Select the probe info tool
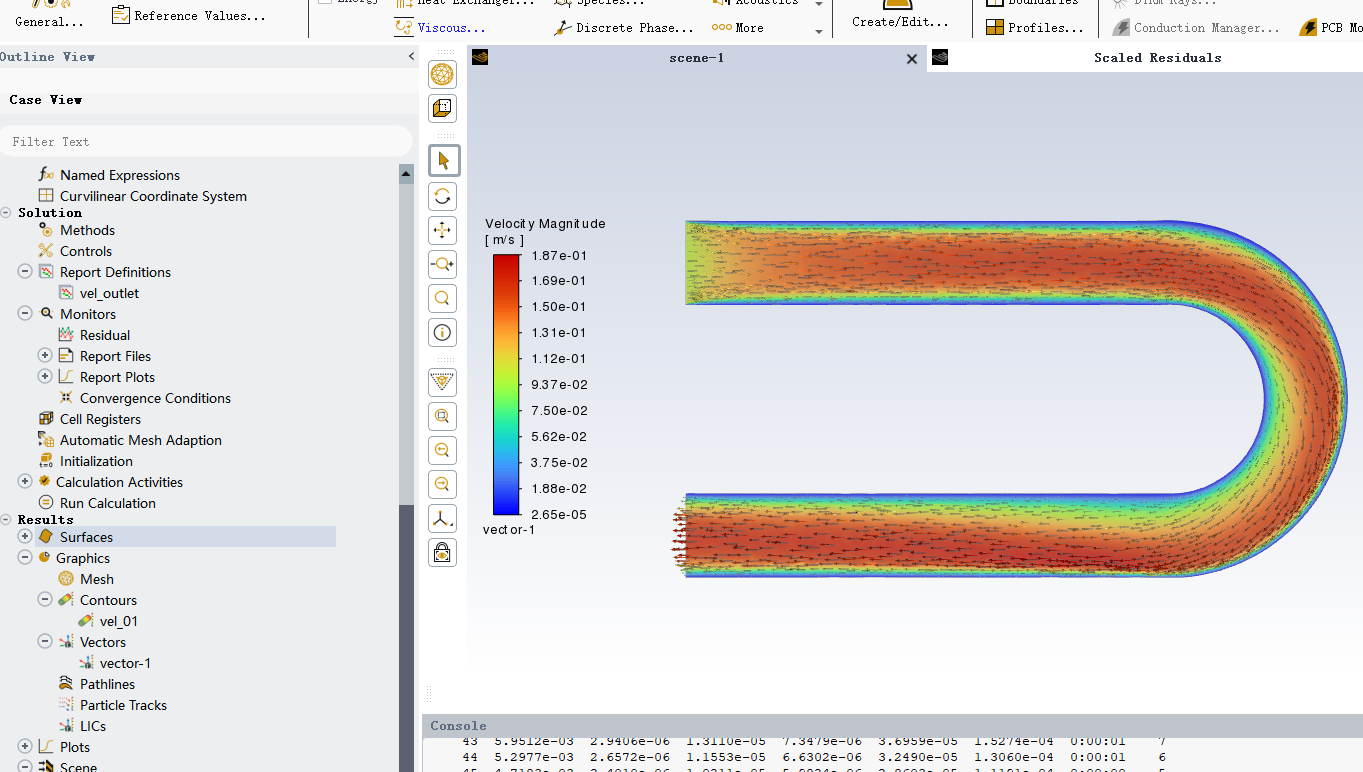The image size is (1363, 772). (442, 332)
